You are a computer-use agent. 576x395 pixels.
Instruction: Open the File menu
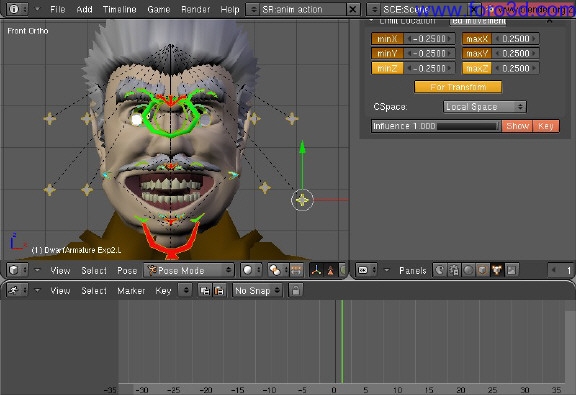58,9
